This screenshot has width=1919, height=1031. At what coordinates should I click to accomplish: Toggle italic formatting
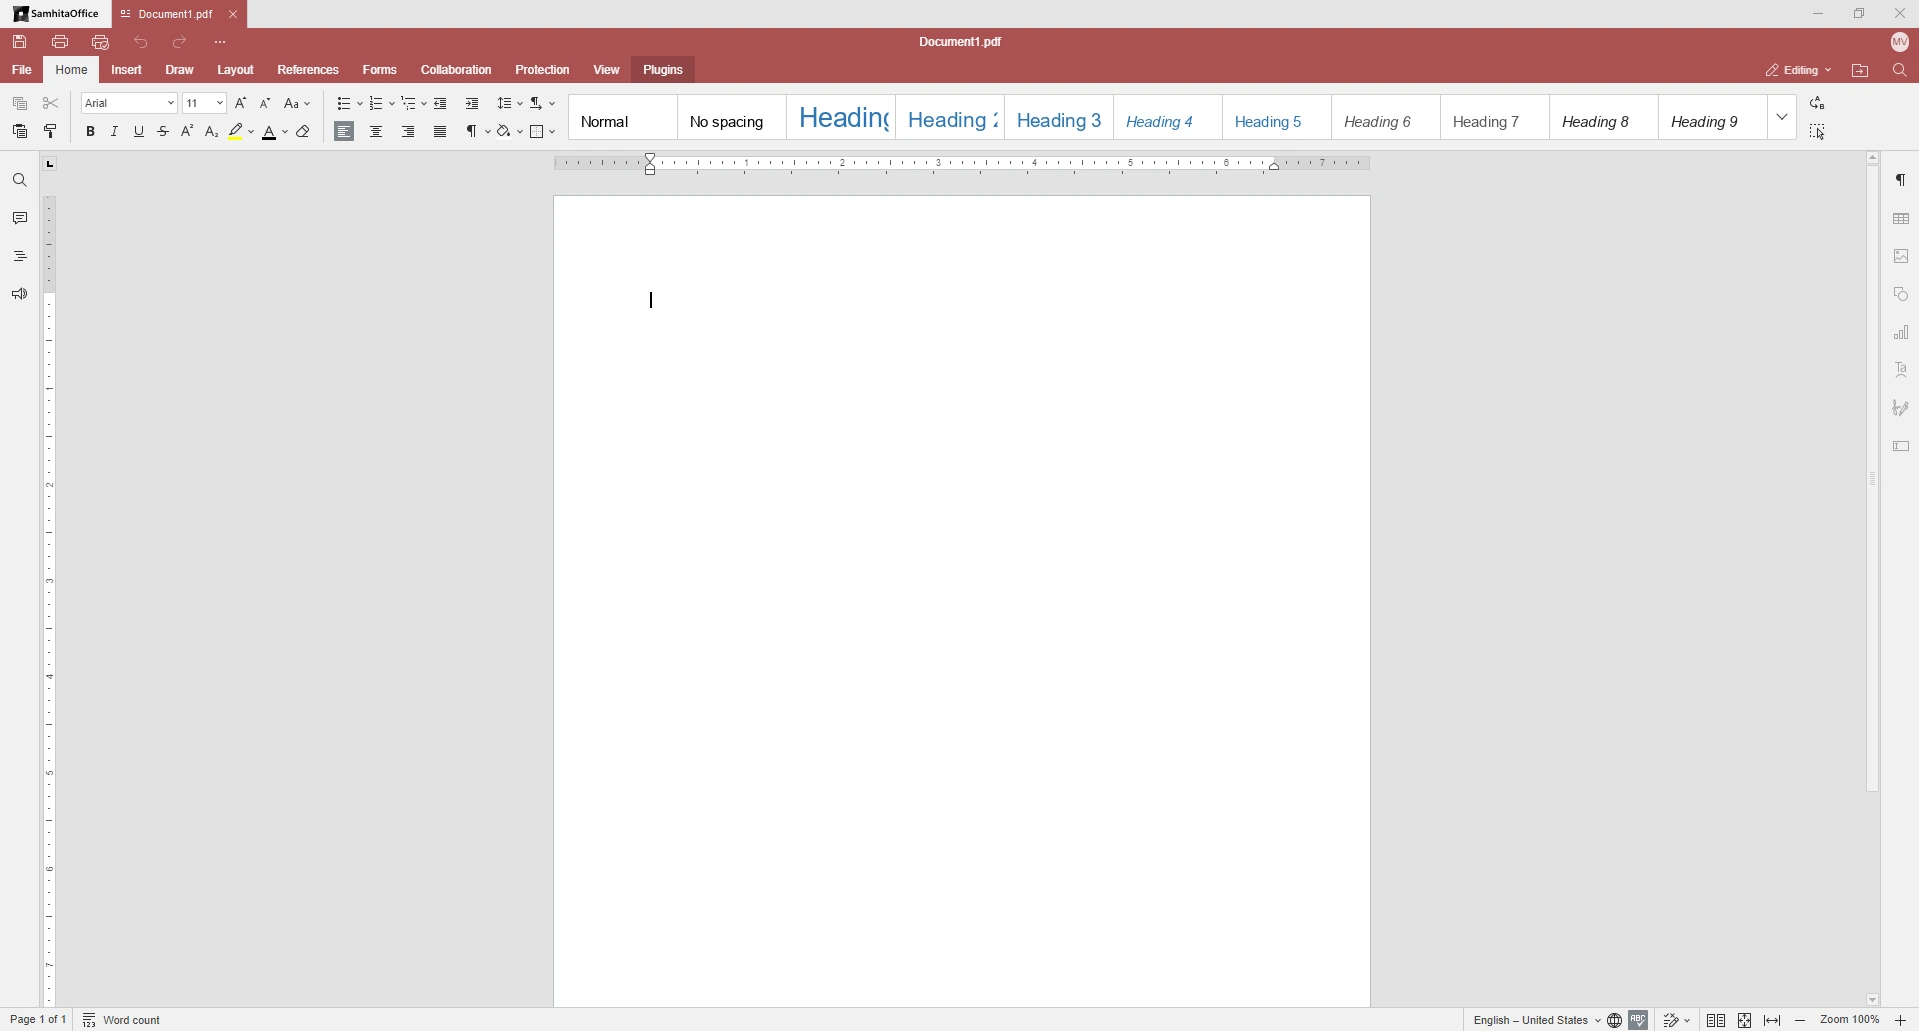(115, 132)
